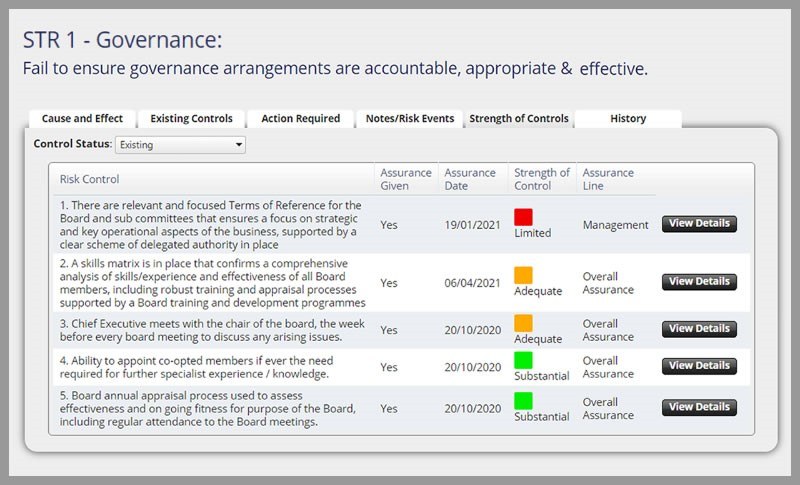Open the Cause and Effect tab

tap(82, 118)
